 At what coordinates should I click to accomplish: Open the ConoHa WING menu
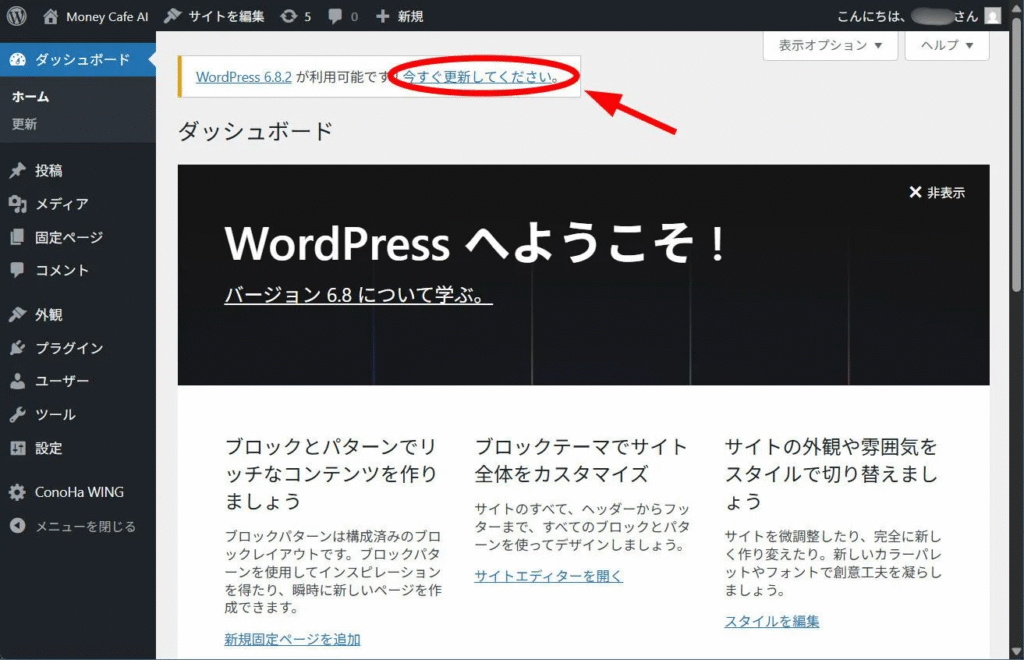pyautogui.click(x=78, y=492)
